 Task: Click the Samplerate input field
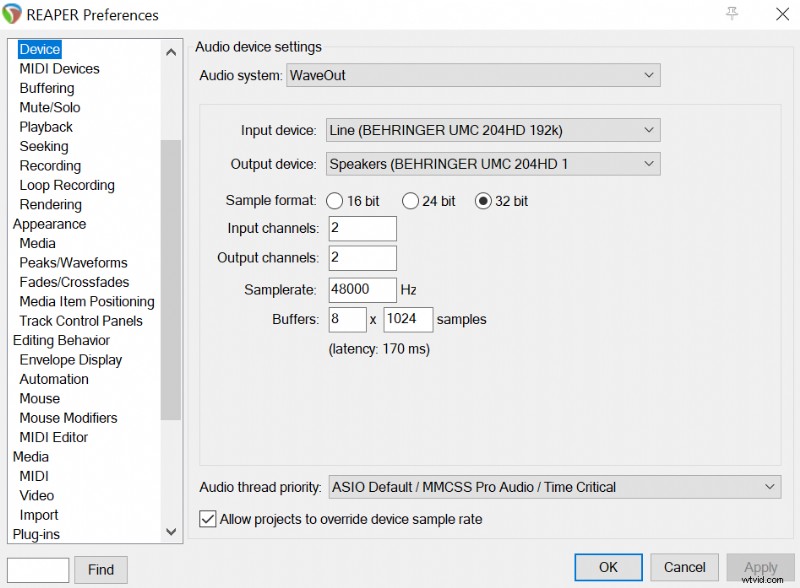click(x=361, y=289)
